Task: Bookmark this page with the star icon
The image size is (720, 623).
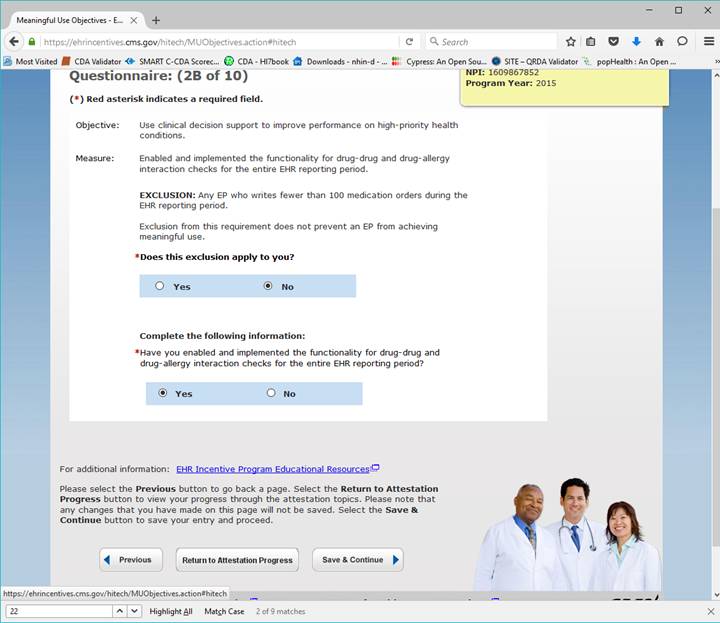Action: pos(571,42)
